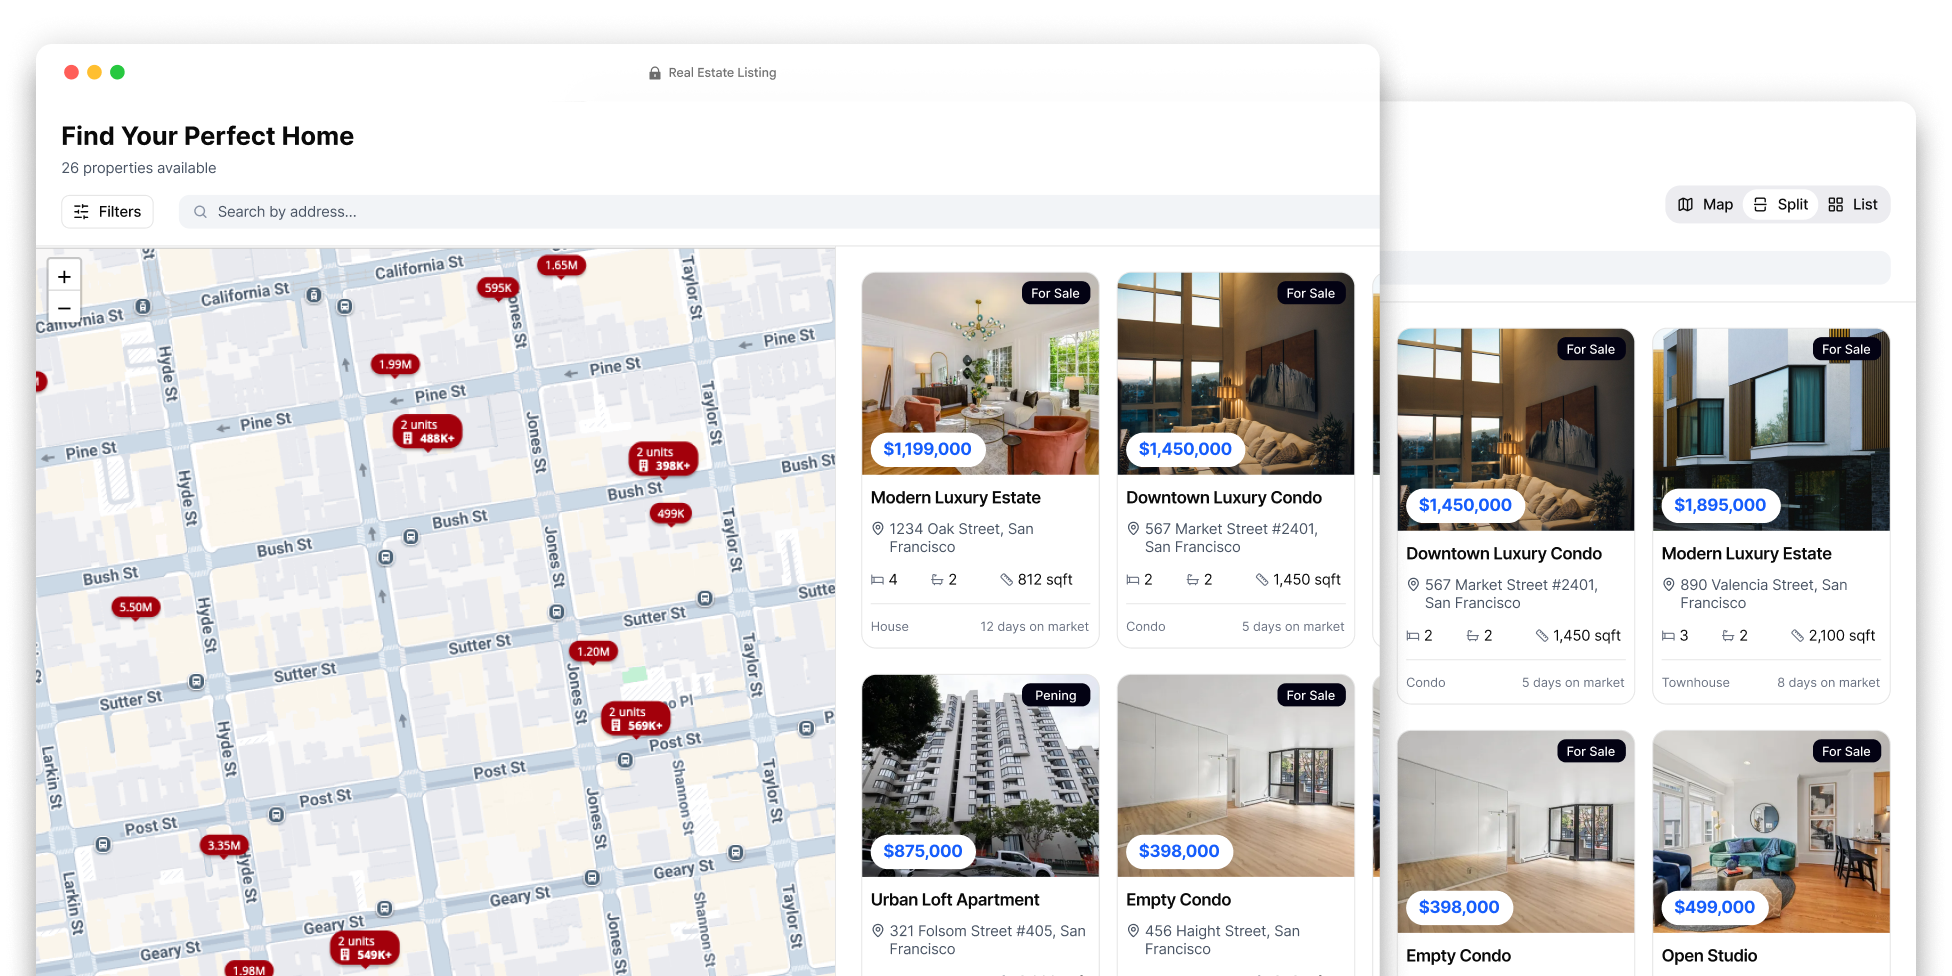Click the 1234 Oak Street address
Viewport: 1952px width, 976px height.
pyautogui.click(x=961, y=538)
